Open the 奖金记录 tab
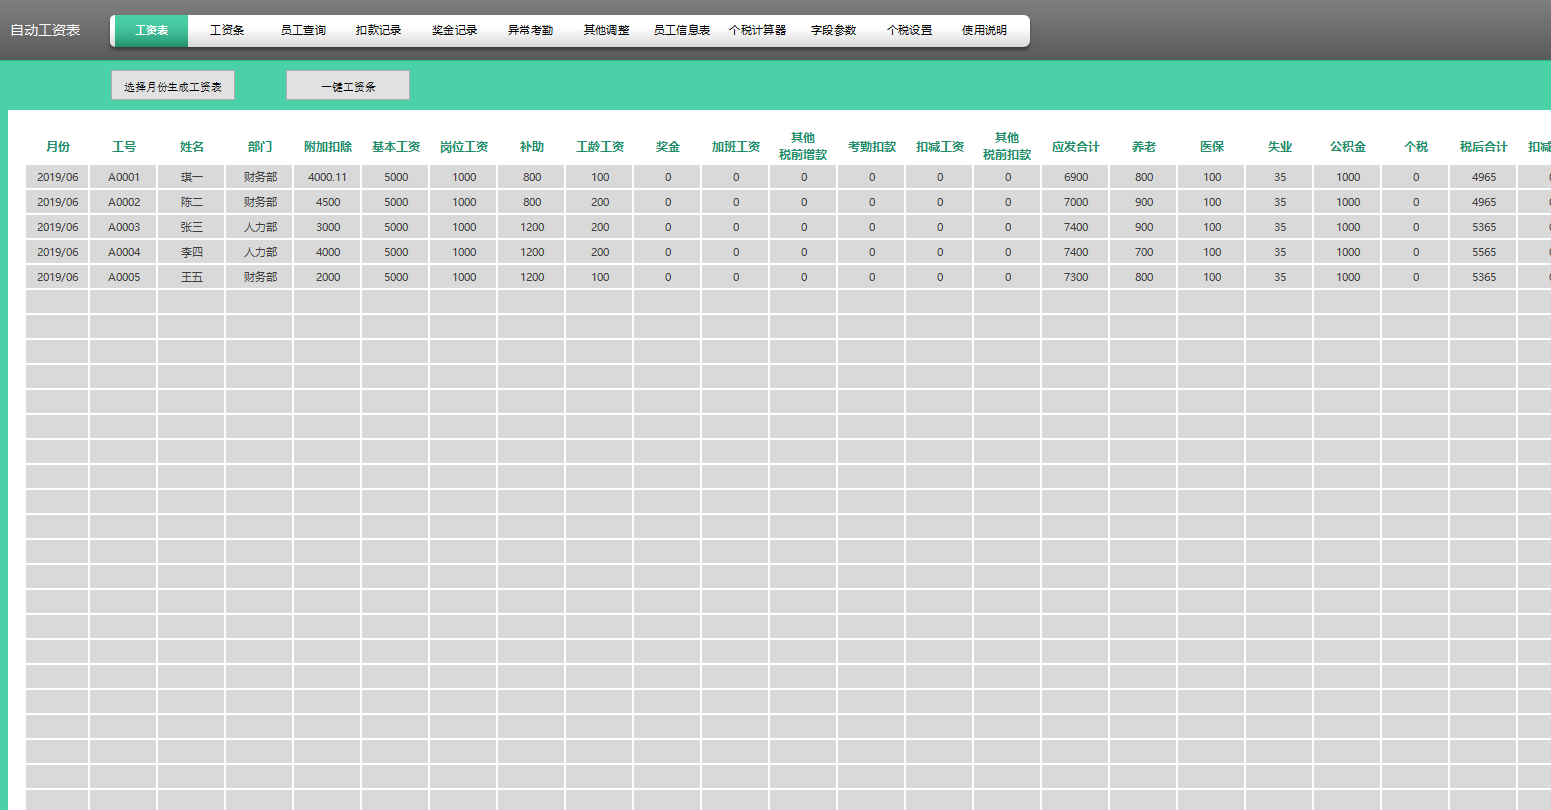Viewport: 1551px width, 810px height. click(454, 31)
